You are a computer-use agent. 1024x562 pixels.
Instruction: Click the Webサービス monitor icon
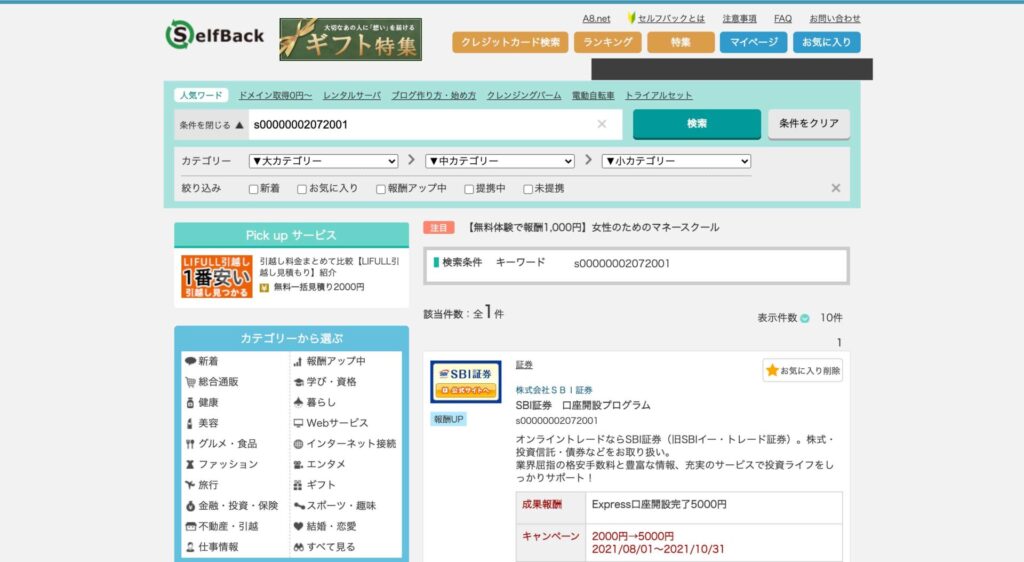(x=298, y=423)
